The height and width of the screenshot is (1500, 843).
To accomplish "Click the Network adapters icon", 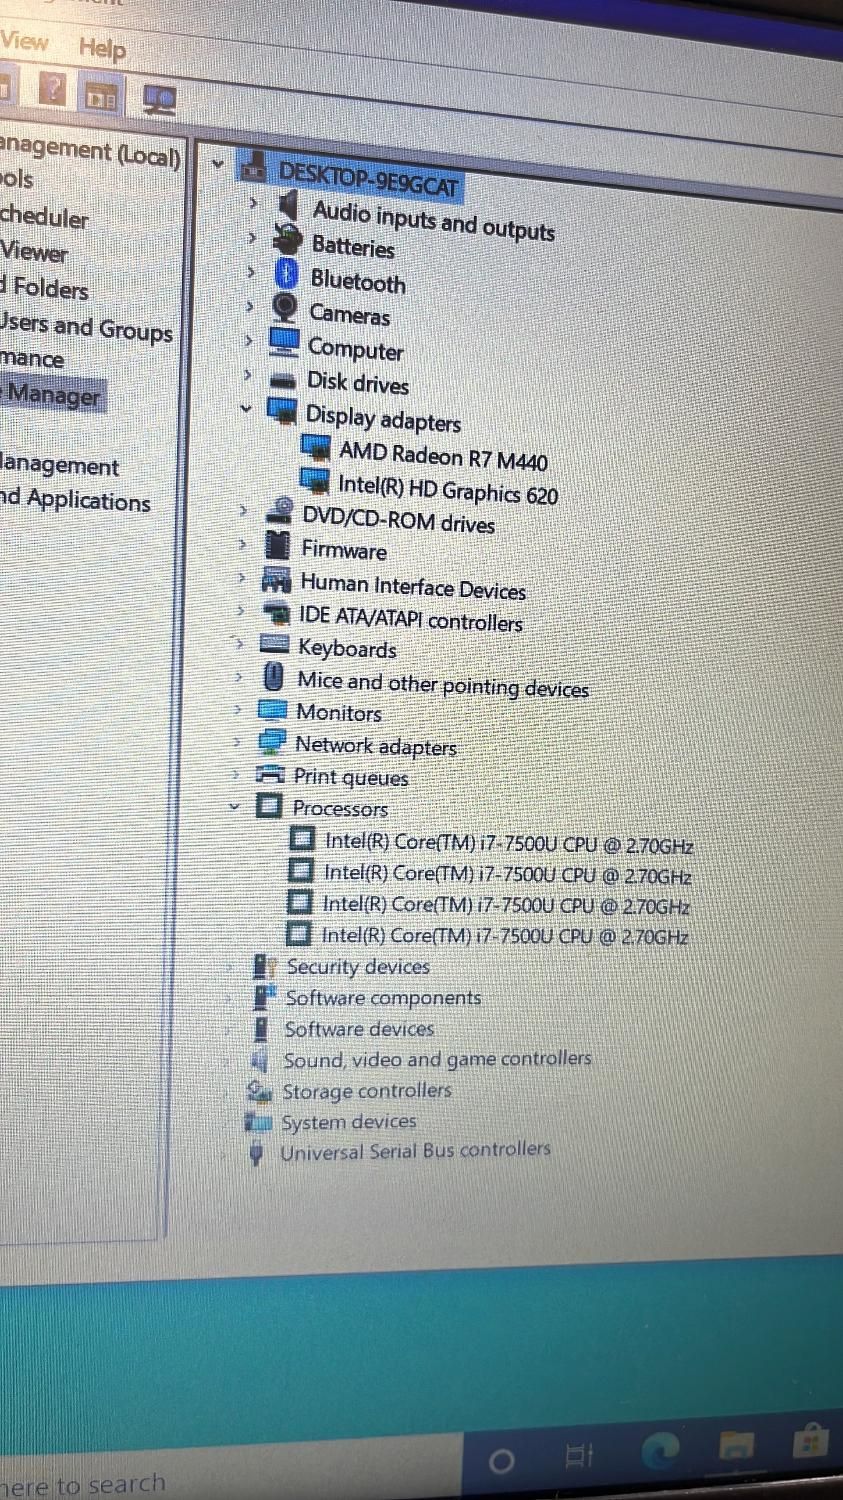I will (271, 740).
